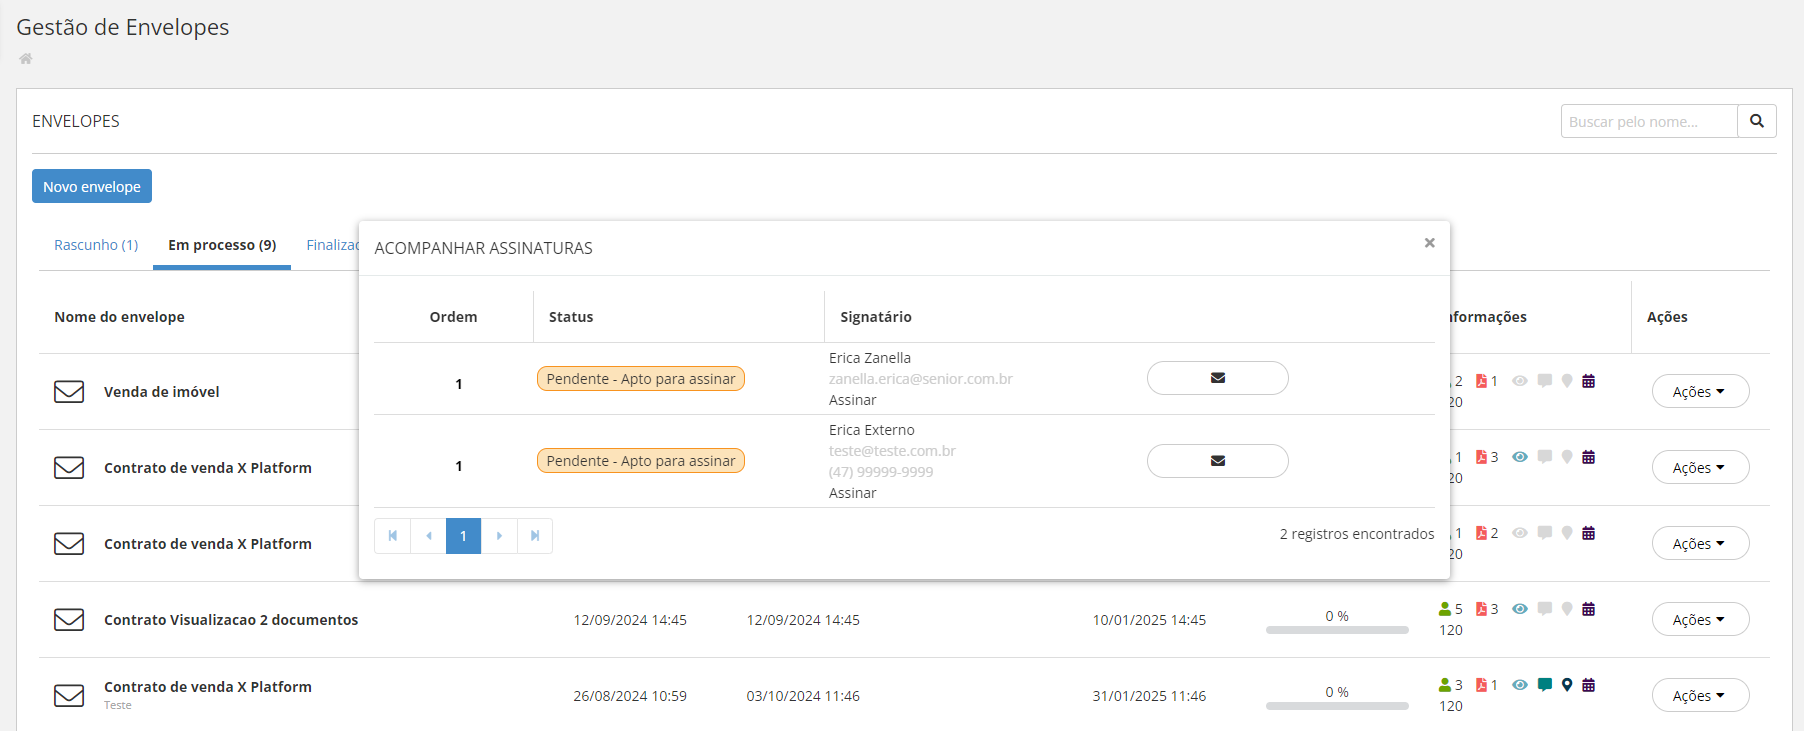The height and width of the screenshot is (731, 1804).
Task: Open the Ações dropdown in the last row
Action: [1699, 696]
